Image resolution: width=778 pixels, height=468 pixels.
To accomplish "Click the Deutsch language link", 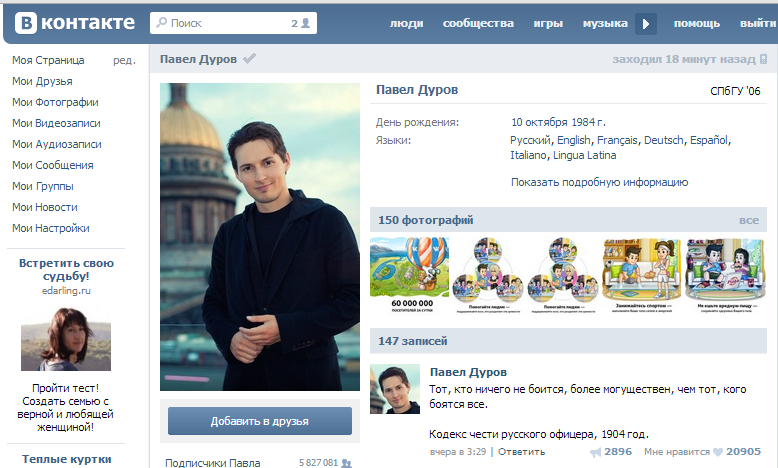I will pos(664,140).
